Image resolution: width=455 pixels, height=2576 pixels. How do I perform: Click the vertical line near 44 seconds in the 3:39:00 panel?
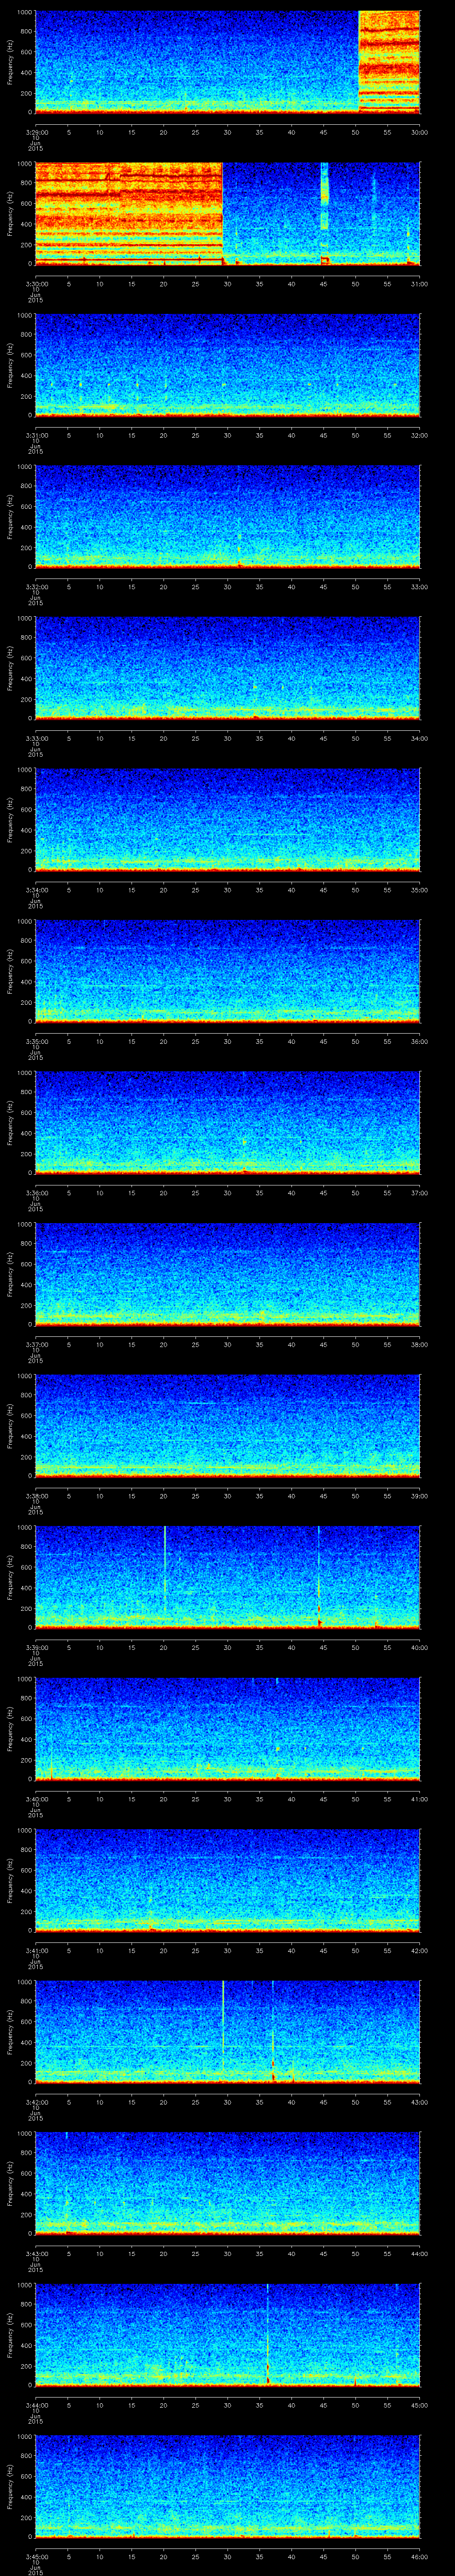coord(319,1576)
